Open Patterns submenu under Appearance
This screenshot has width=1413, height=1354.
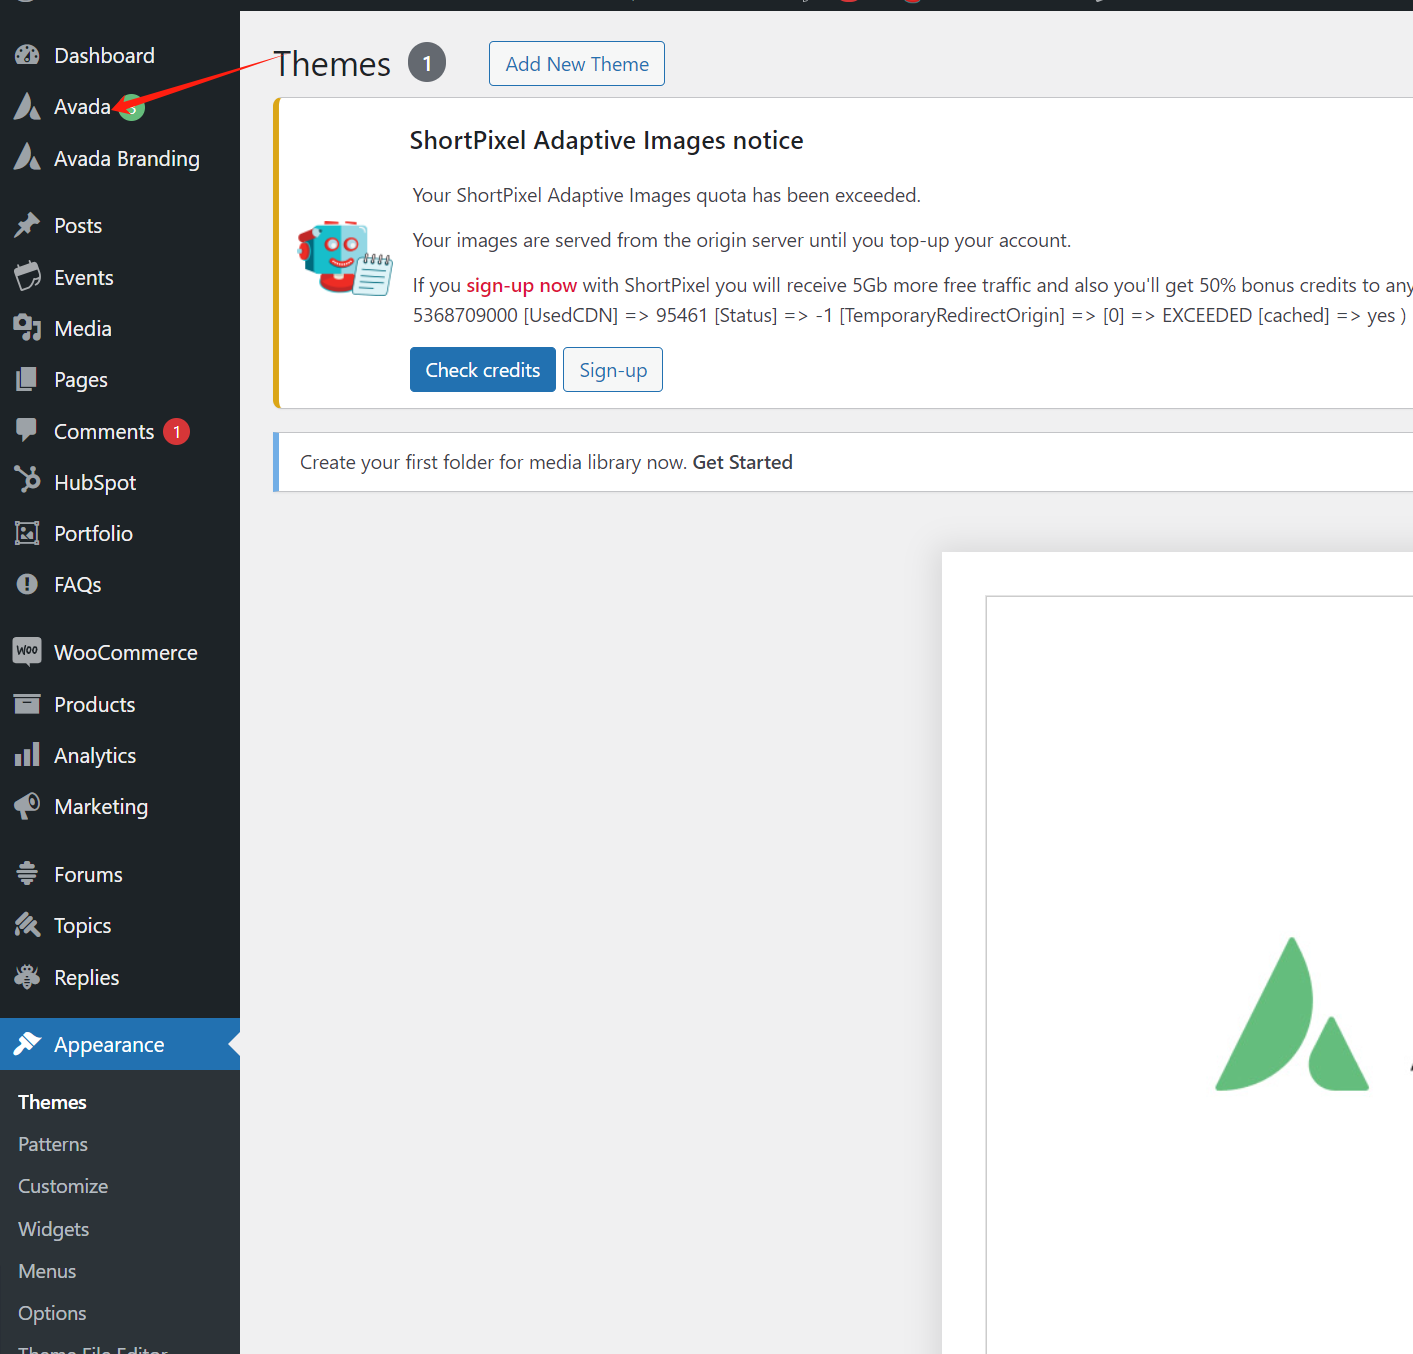click(53, 1144)
